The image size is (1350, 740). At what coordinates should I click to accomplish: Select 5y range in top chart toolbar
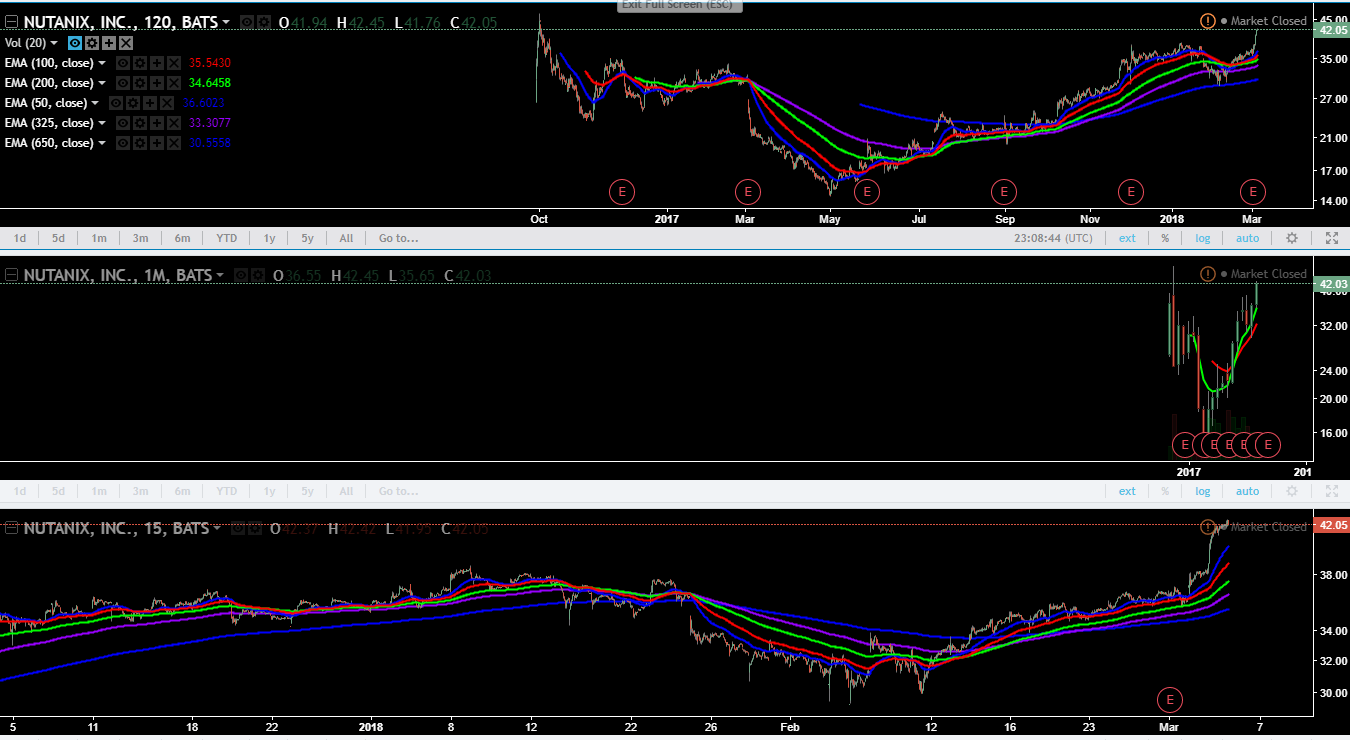point(308,238)
